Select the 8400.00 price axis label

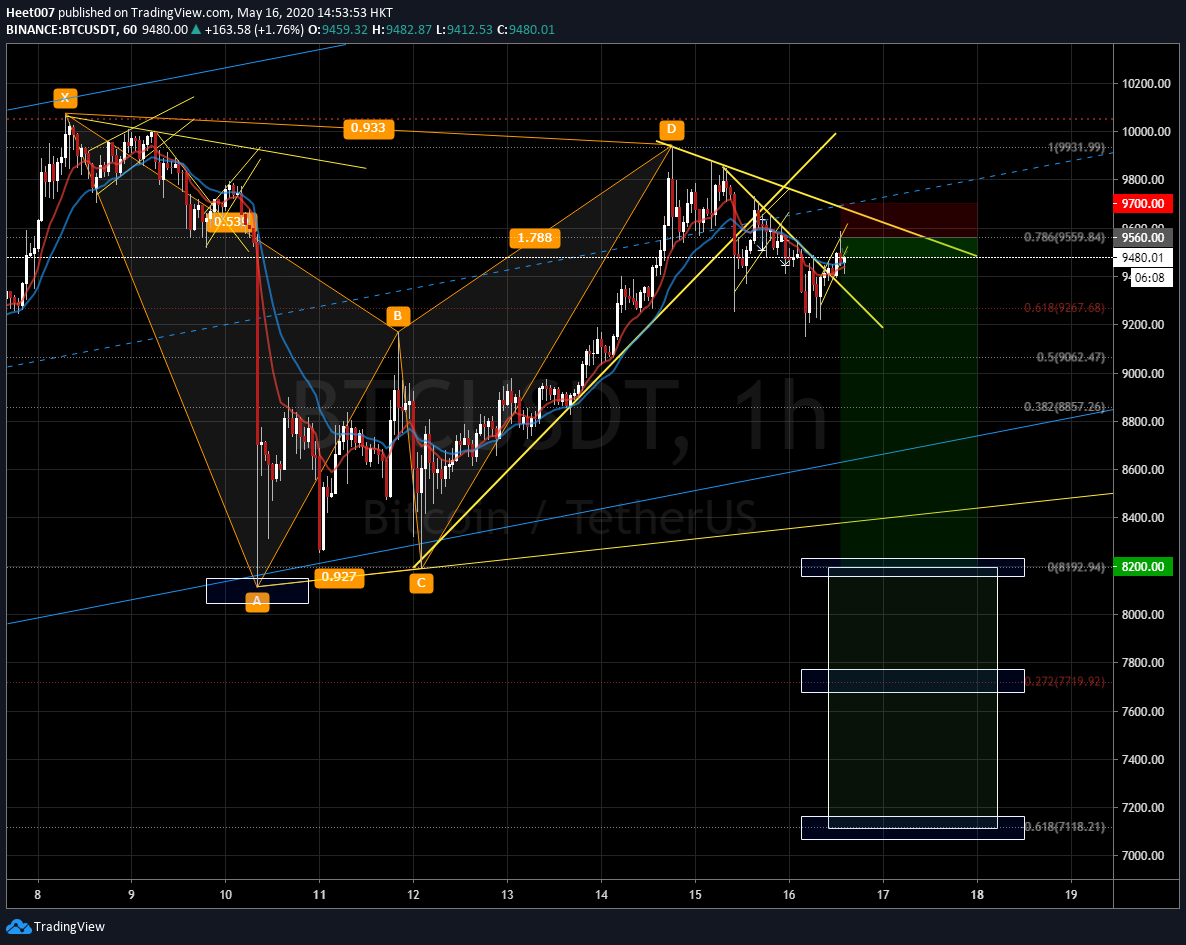(x=1144, y=518)
